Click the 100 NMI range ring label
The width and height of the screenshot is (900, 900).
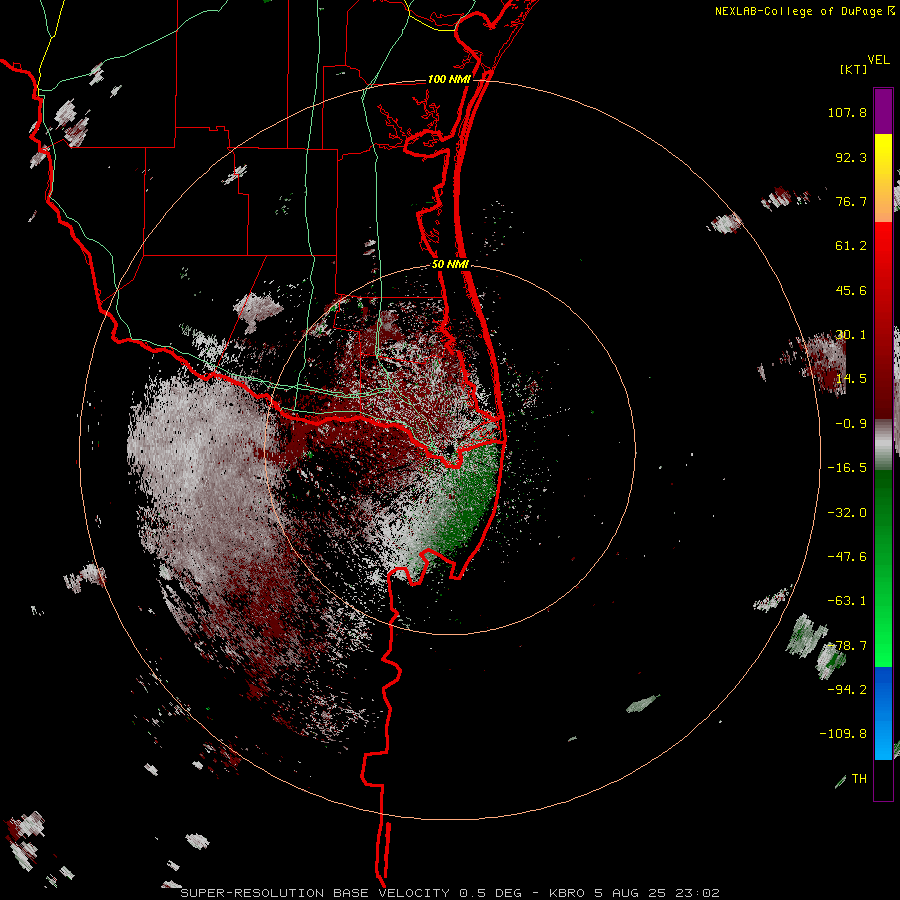click(449, 79)
